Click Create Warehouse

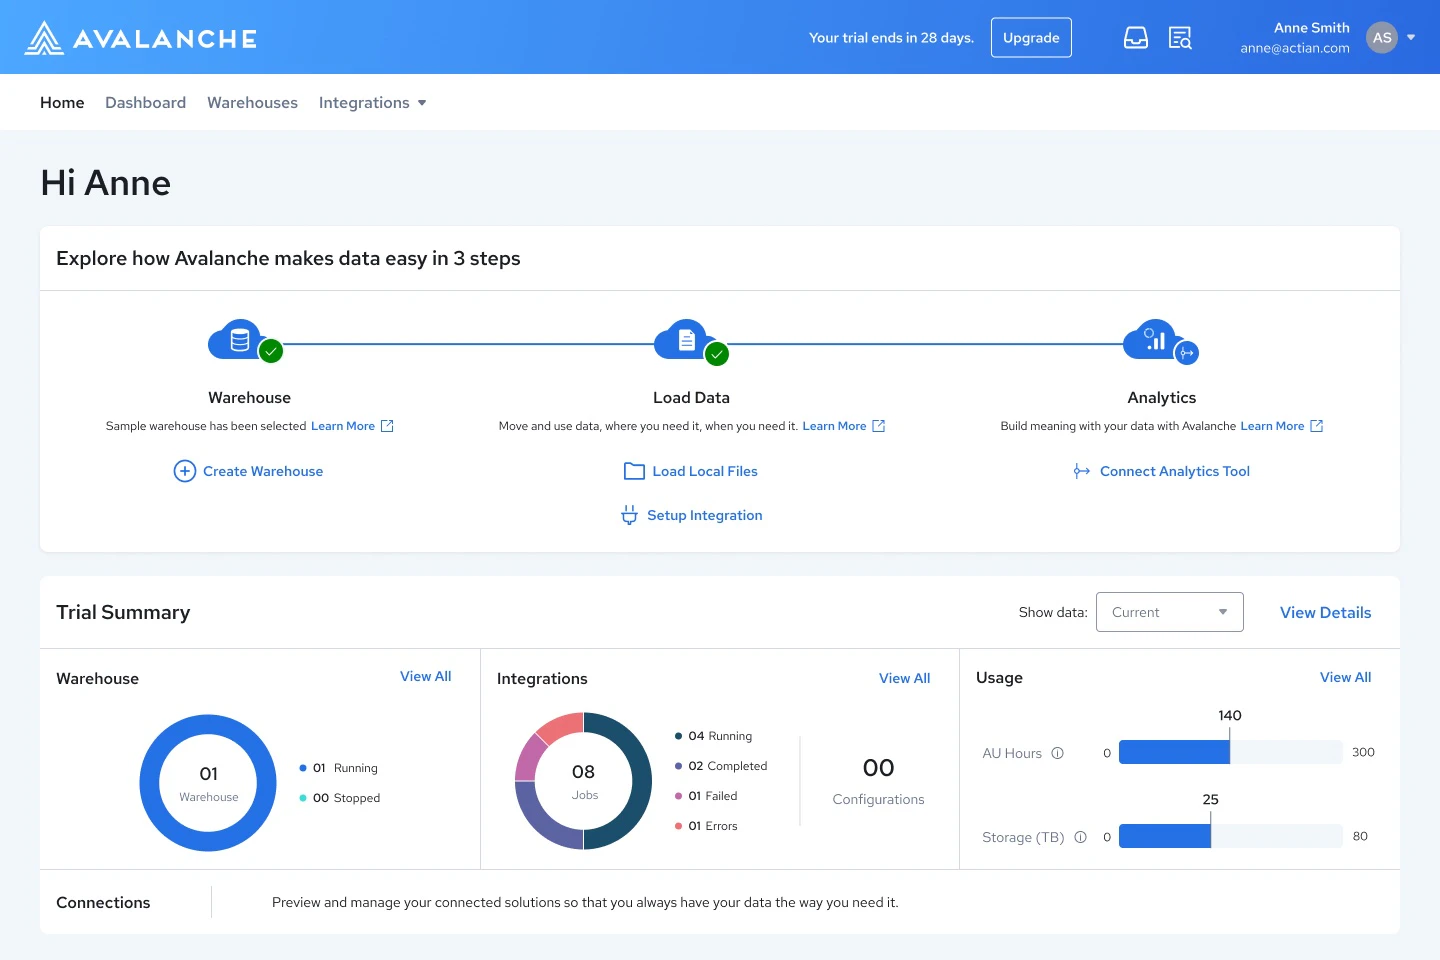coord(248,471)
